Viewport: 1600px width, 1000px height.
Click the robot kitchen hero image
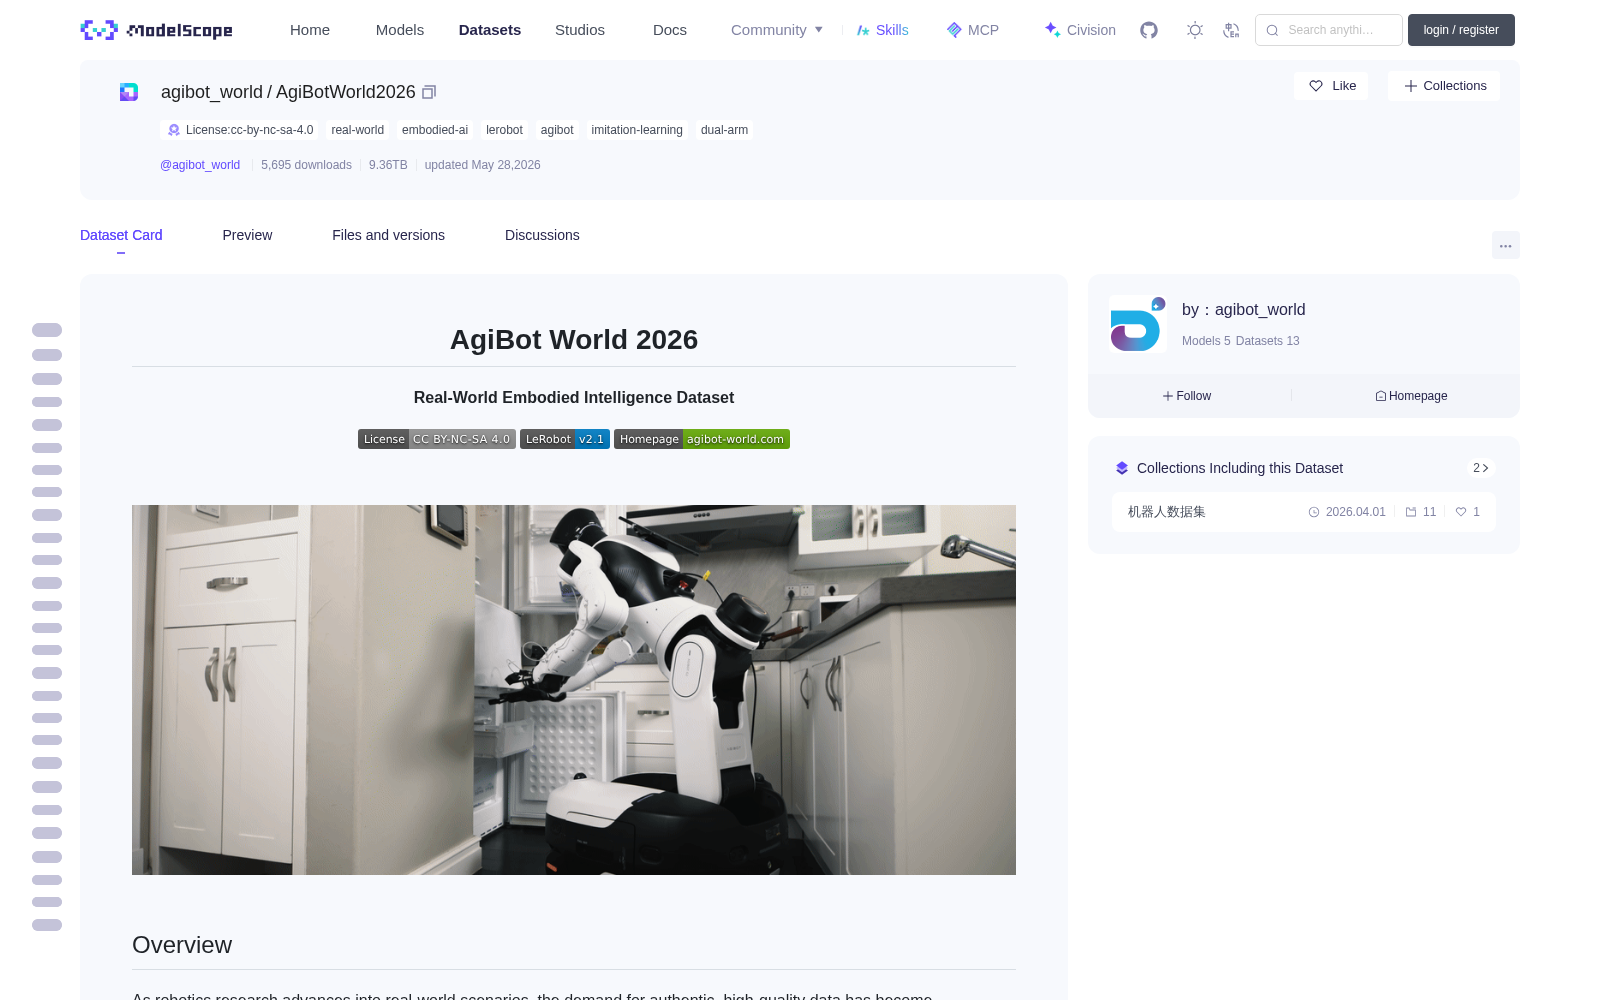(574, 690)
